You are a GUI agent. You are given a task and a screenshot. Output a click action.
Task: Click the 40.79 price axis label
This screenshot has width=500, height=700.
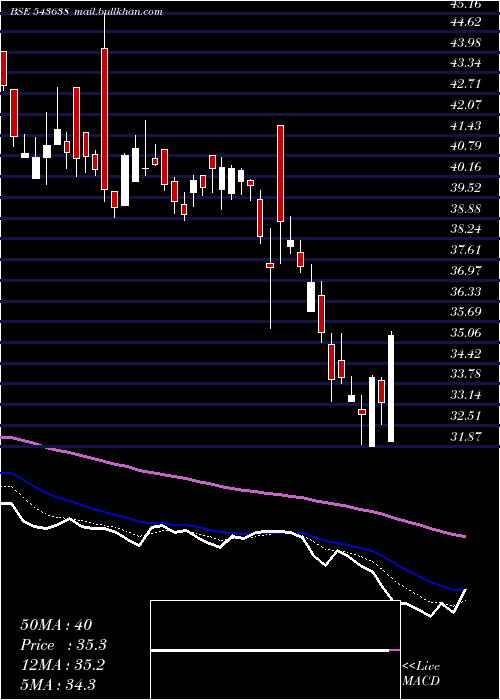pyautogui.click(x=466, y=146)
